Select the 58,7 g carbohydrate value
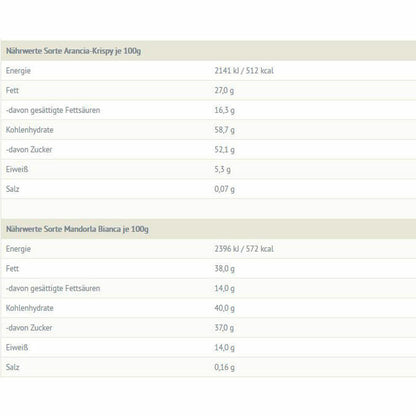Viewport: 416px width, 416px height. coord(224,130)
